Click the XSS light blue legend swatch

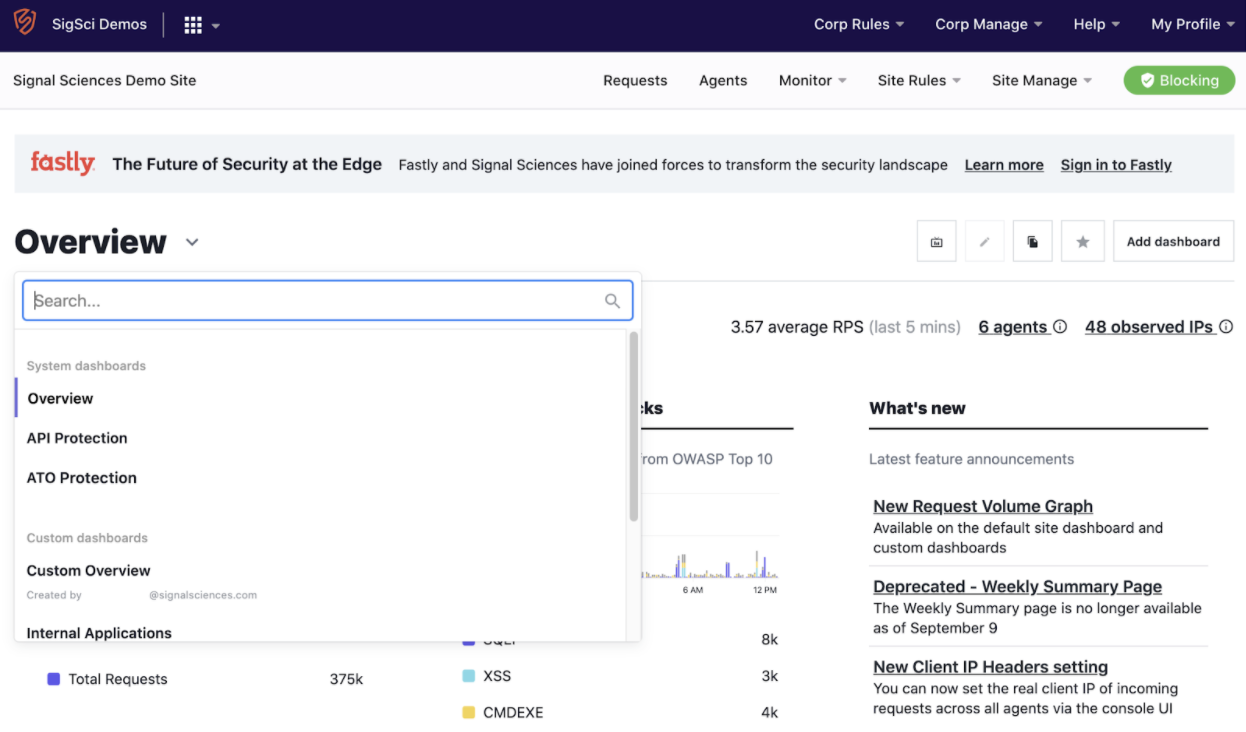[x=468, y=676]
